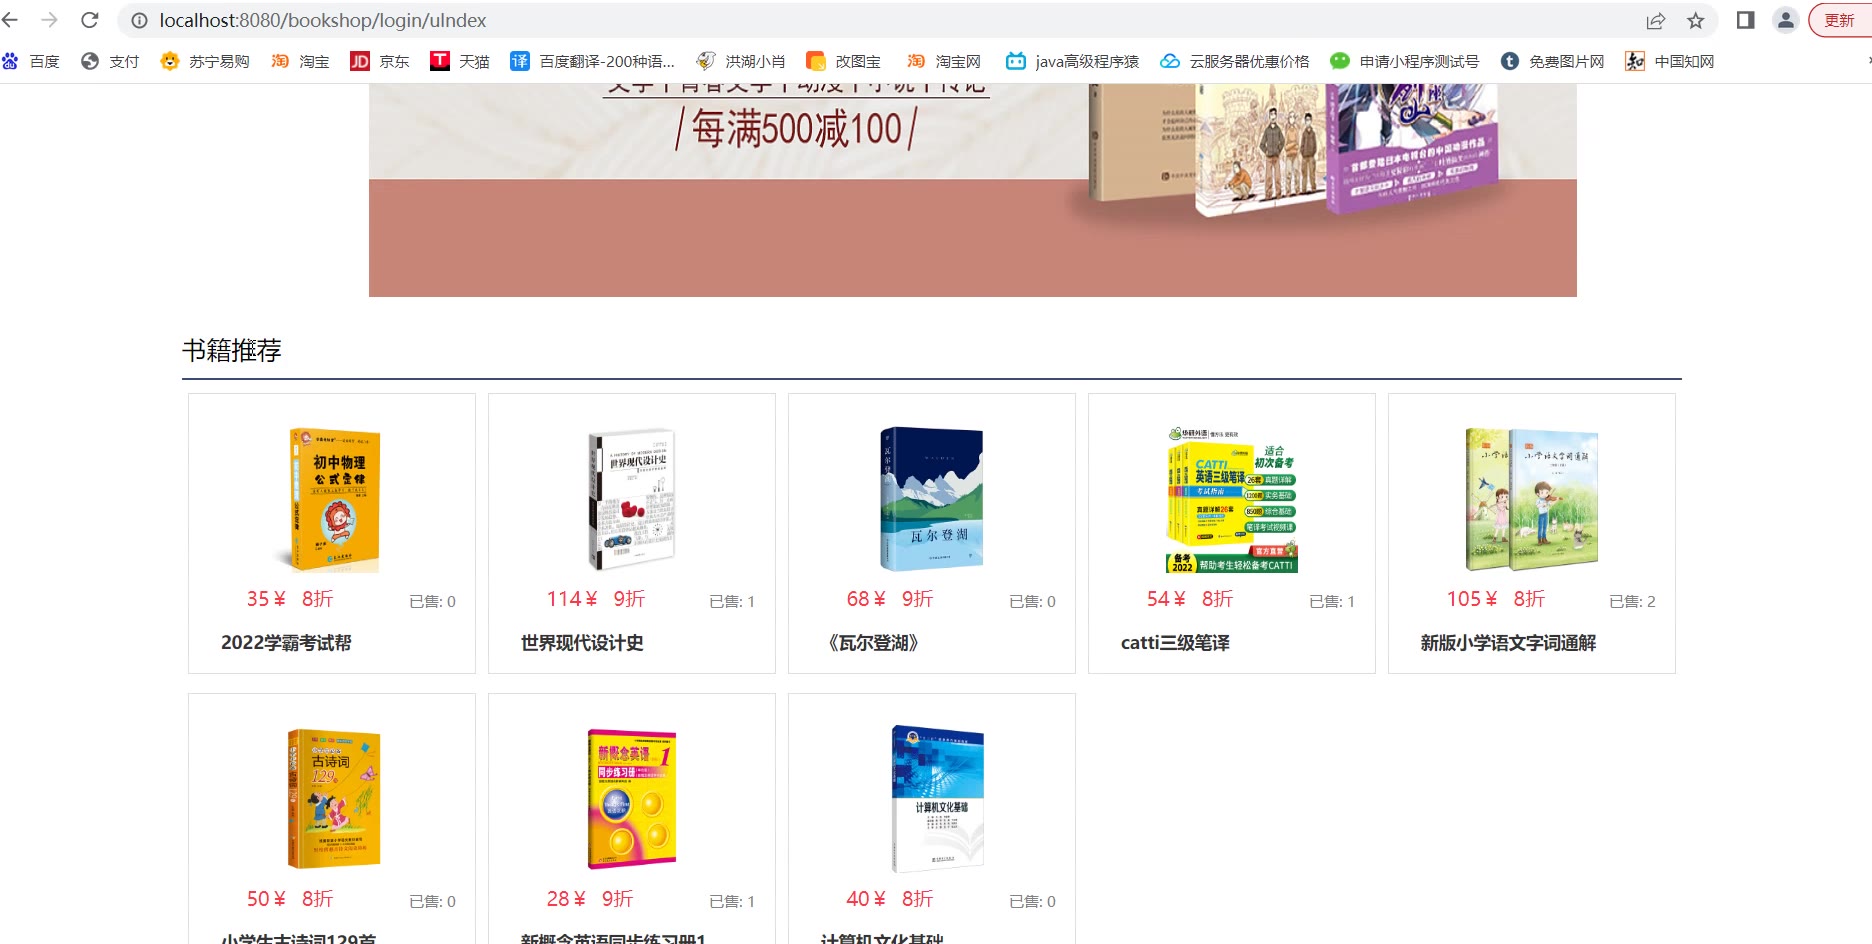The height and width of the screenshot is (944, 1872).
Task: Click the 每满500减100 promotional banner
Action: (973, 190)
